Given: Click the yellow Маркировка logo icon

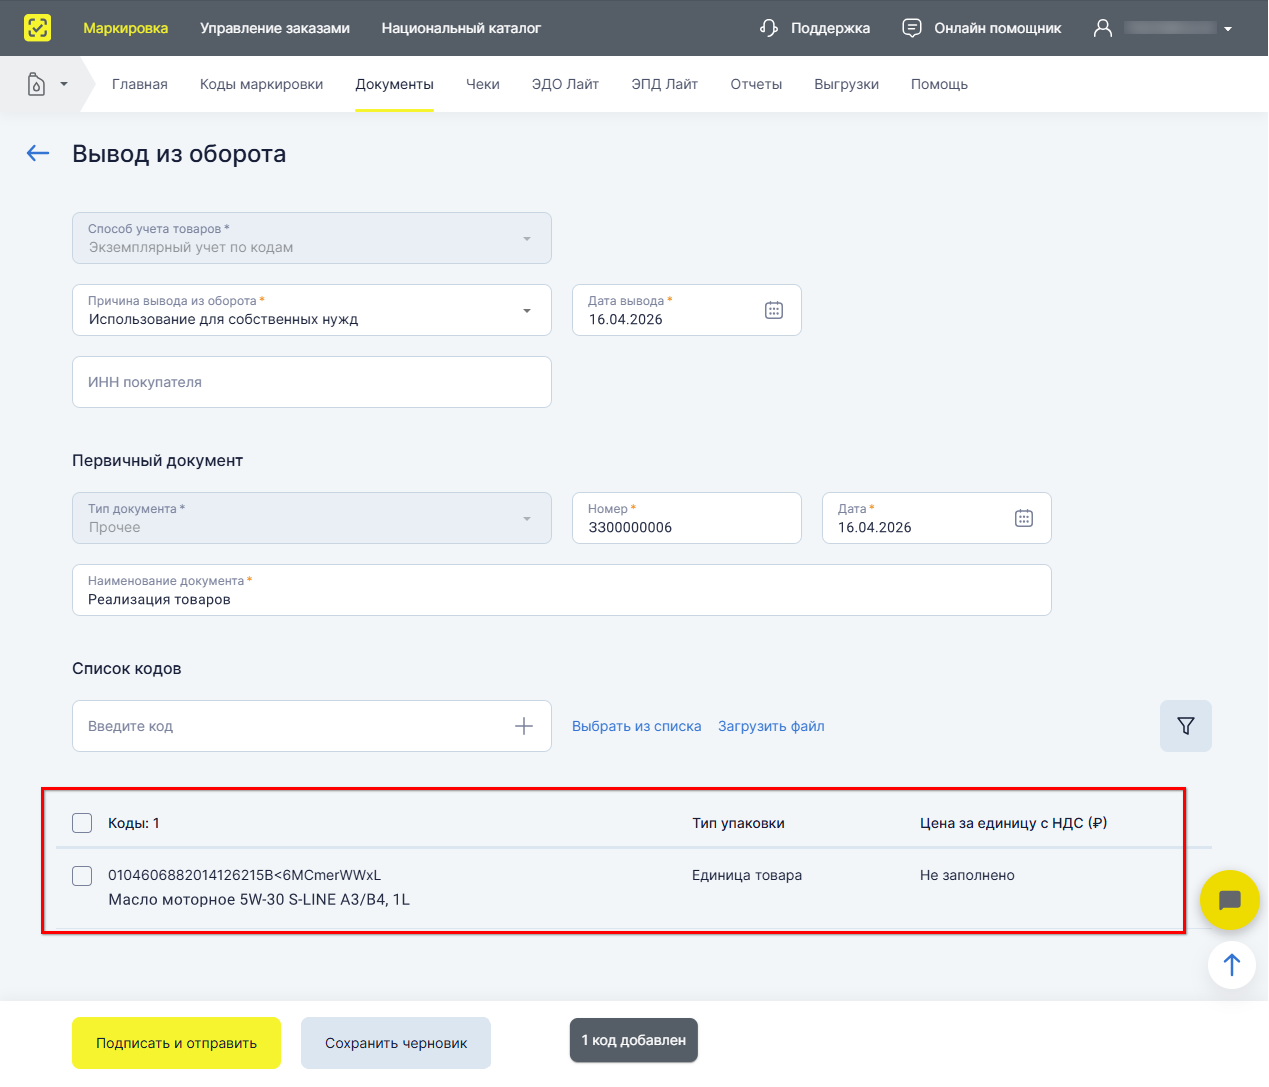Looking at the screenshot, I should [37, 28].
